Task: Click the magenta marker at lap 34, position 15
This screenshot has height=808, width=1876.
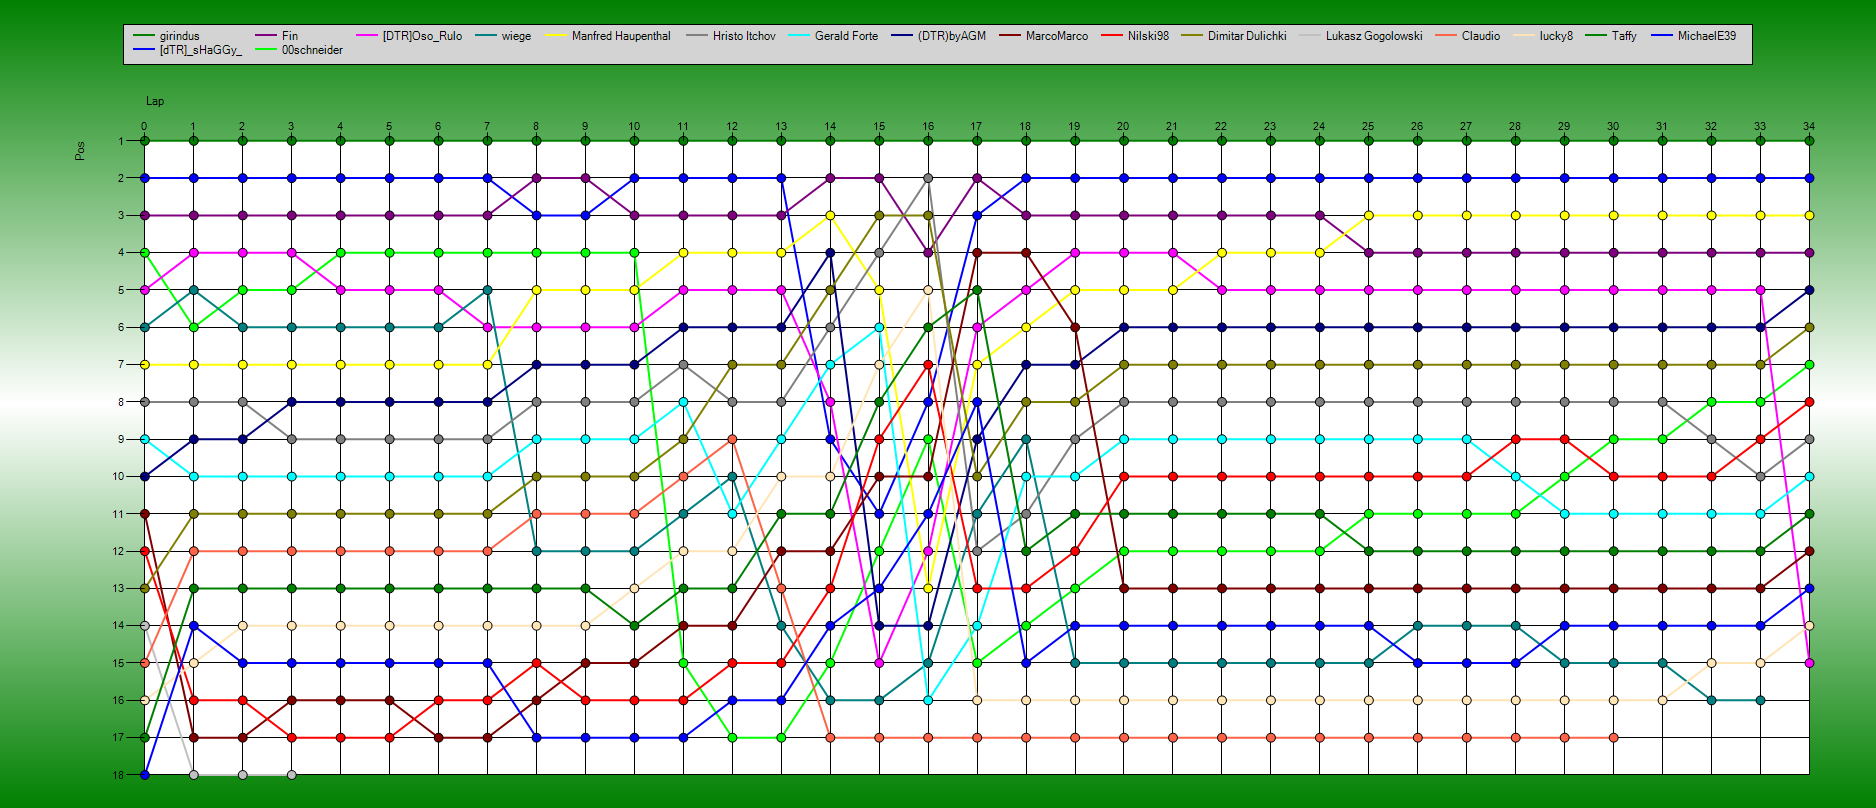Action: tap(1809, 663)
